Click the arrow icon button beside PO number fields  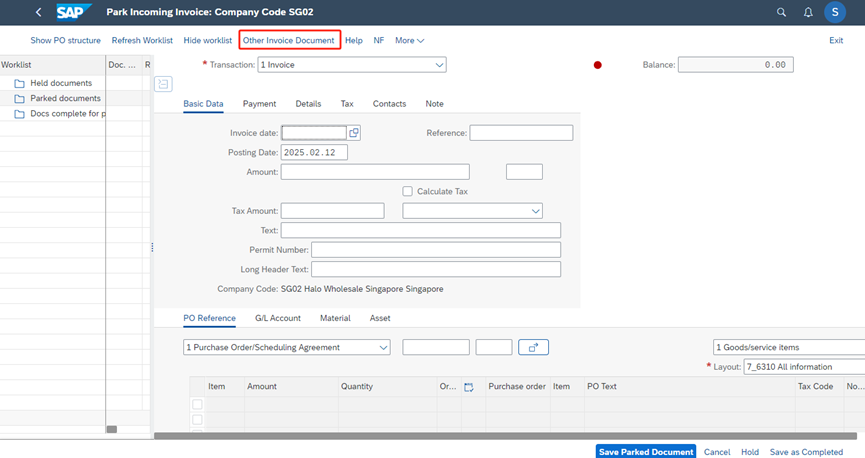533,347
